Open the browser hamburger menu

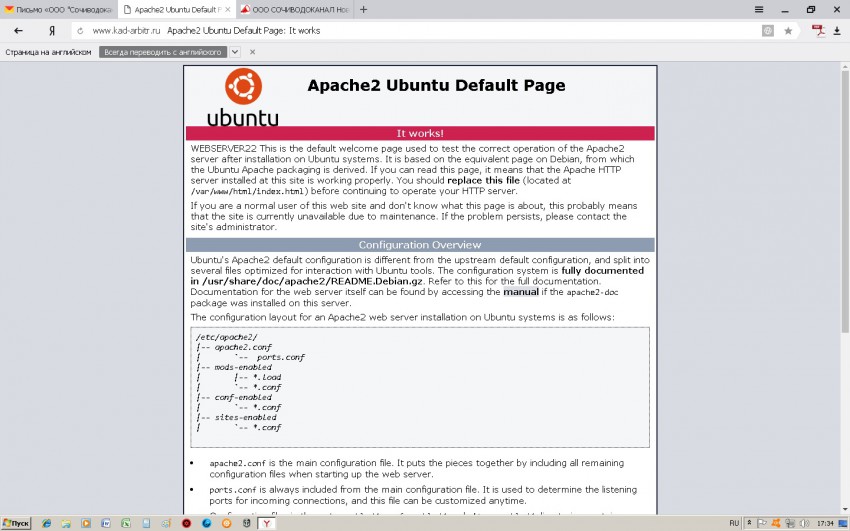coord(760,9)
